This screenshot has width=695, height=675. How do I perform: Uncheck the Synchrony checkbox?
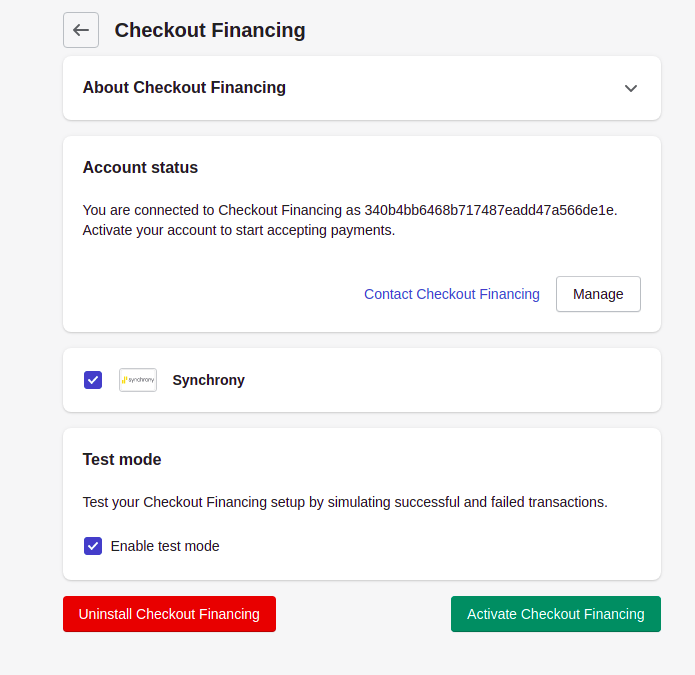click(93, 380)
